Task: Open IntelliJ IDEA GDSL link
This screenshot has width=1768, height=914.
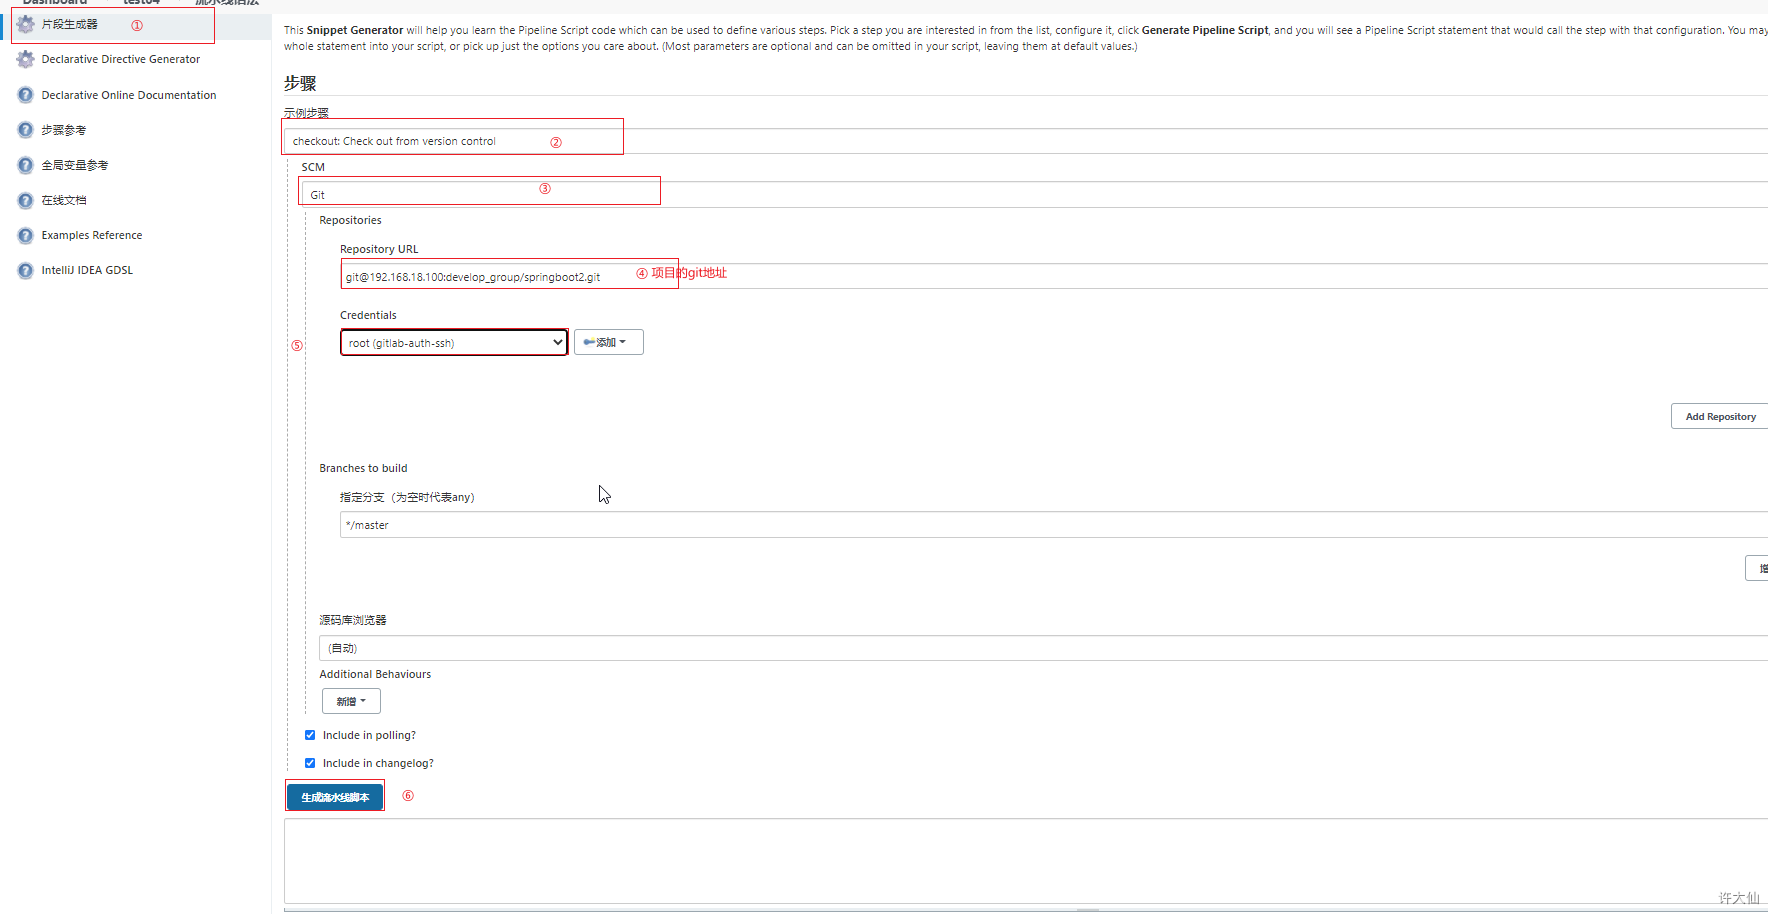Action: click(x=87, y=270)
